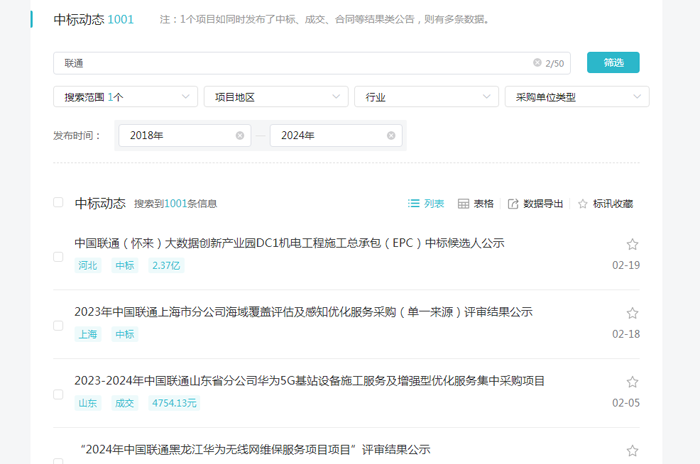700x464 pixels.
Task: Clear the 2018年 start date
Action: (240, 135)
